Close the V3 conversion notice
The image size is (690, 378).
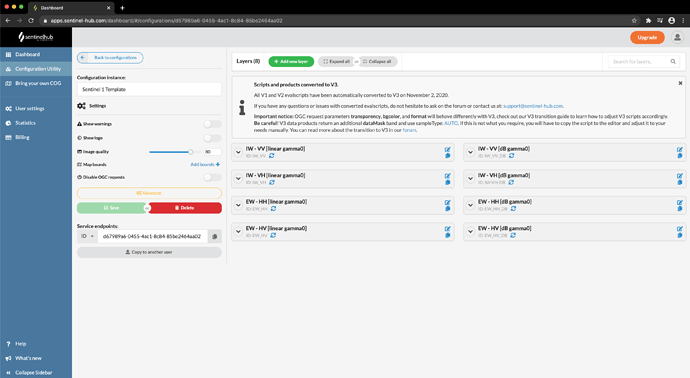[680, 83]
